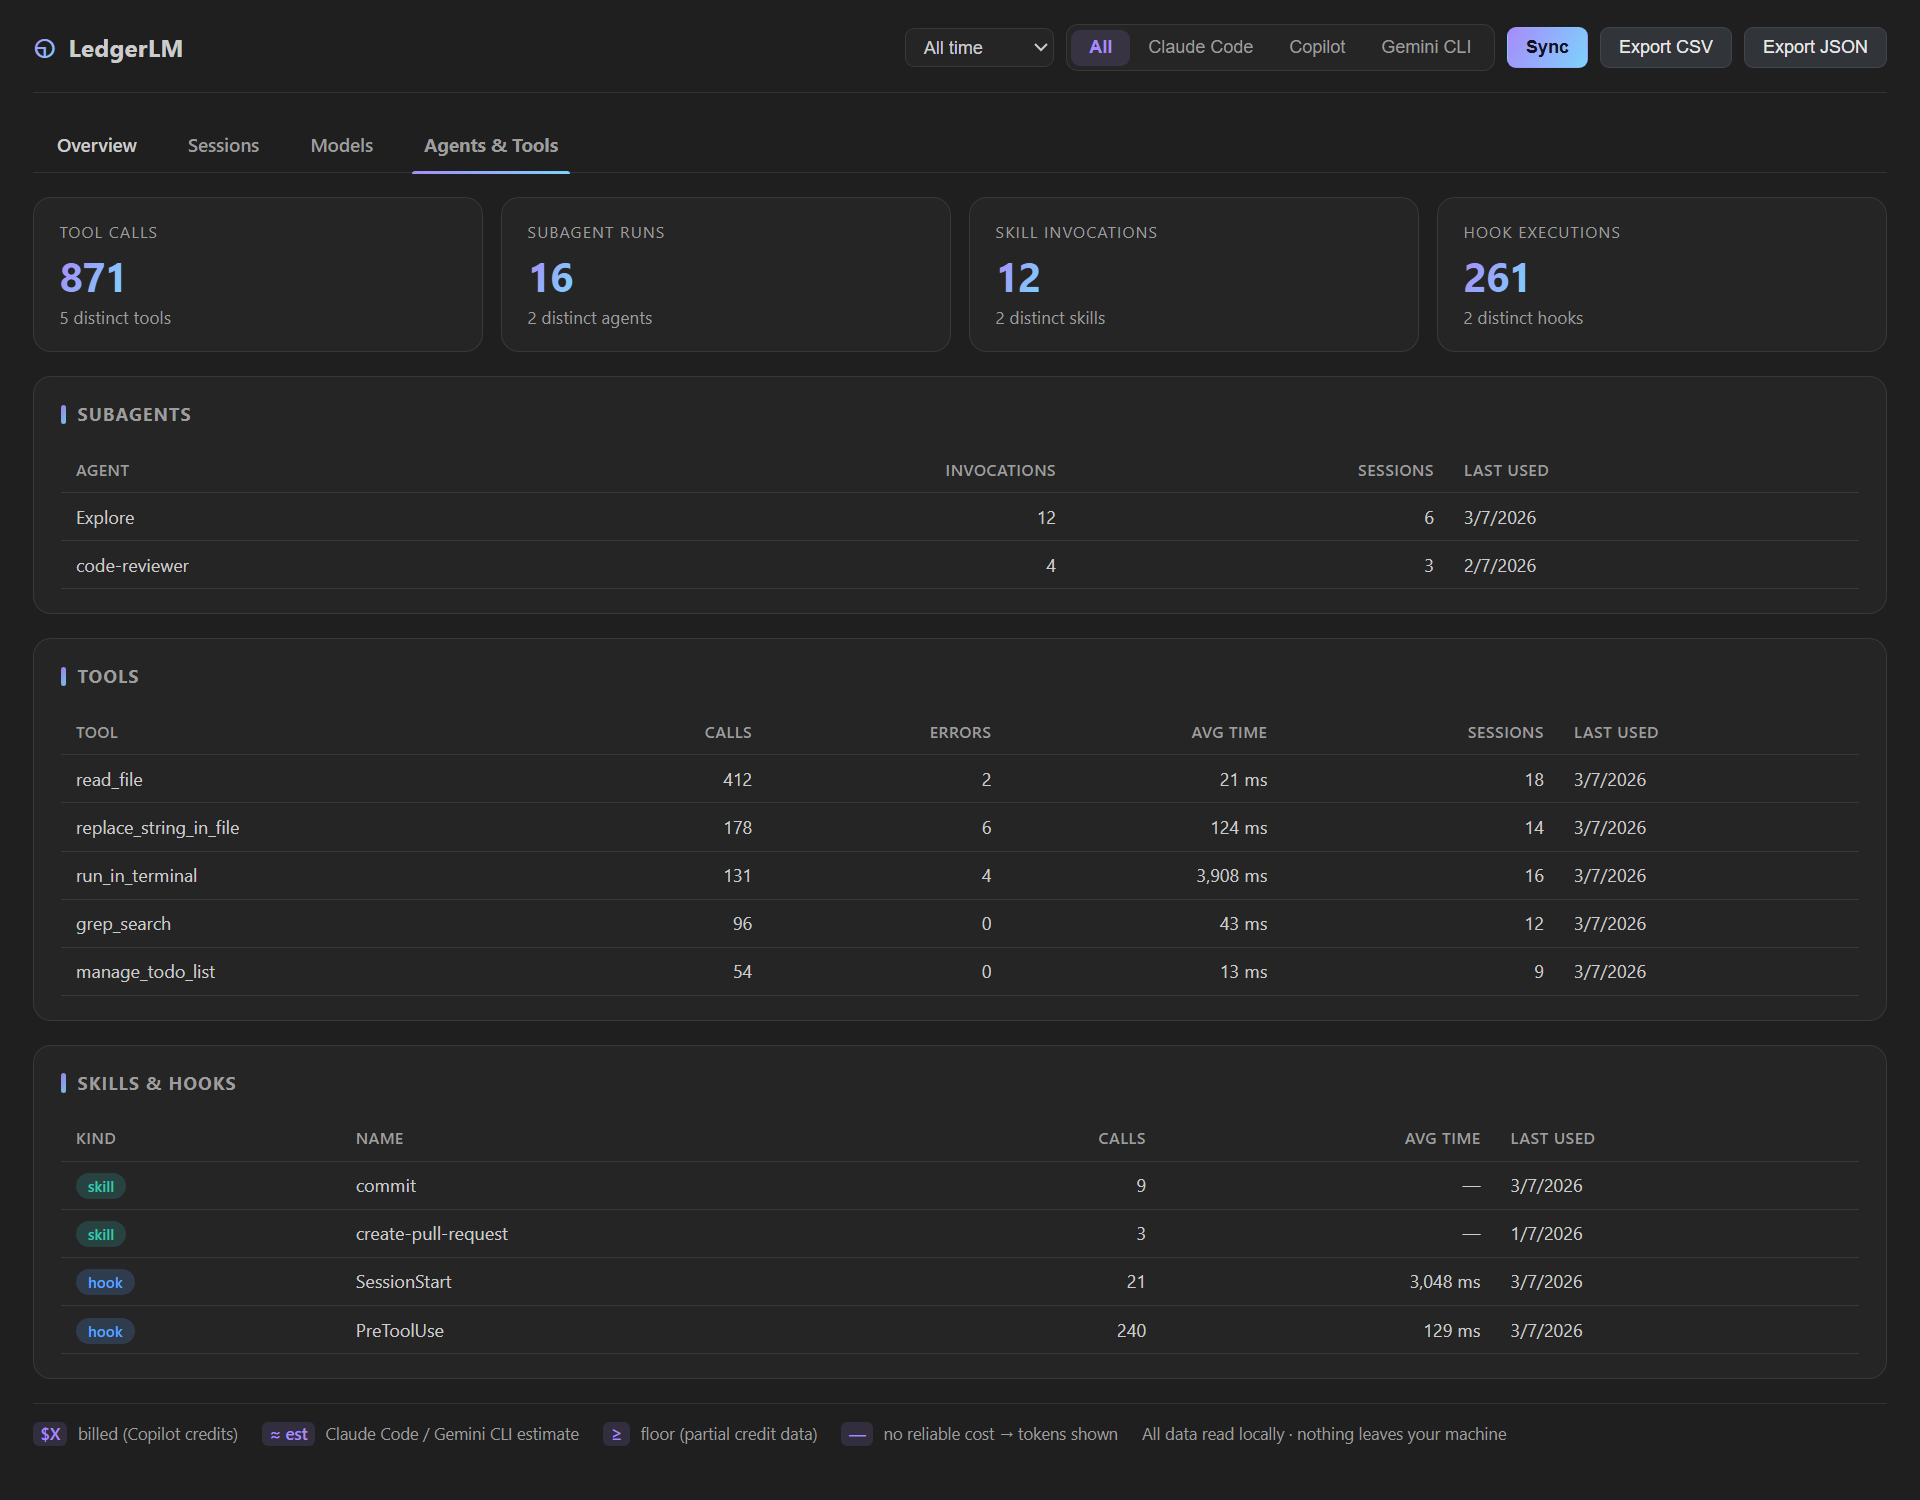This screenshot has height=1500, width=1920.
Task: Click the 3,908 ms average time value
Action: point(1231,876)
